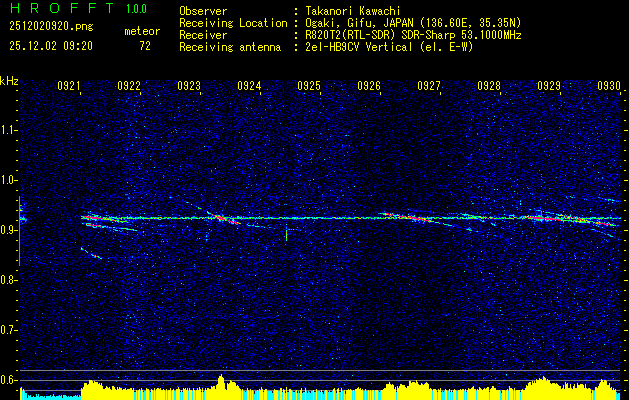Select R820T2(RTL-SDR) receiver description
The image size is (629, 400).
(x=413, y=35)
